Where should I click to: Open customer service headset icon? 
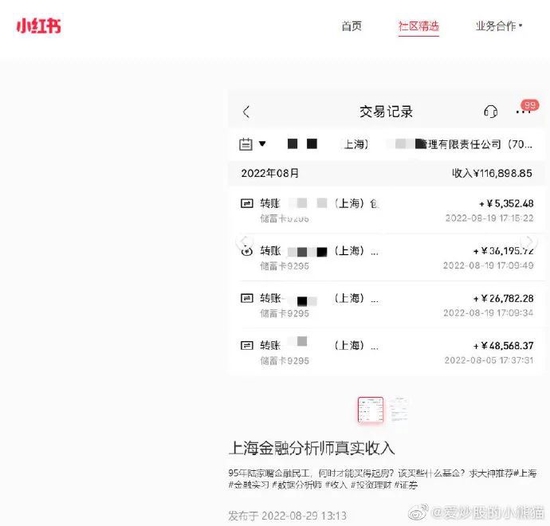(490, 112)
